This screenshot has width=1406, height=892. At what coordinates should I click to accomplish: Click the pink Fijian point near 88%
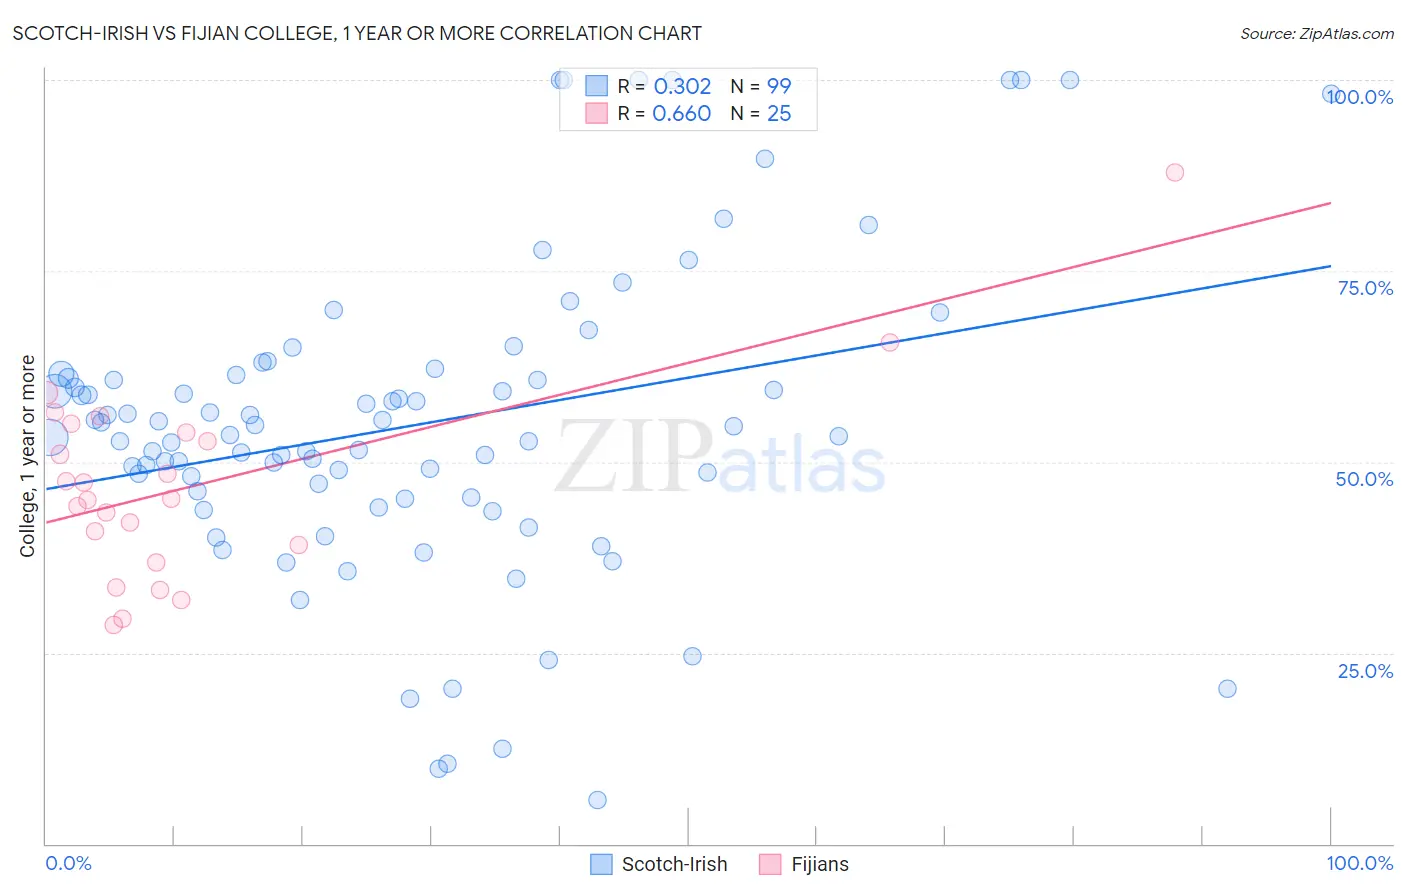pos(1175,172)
